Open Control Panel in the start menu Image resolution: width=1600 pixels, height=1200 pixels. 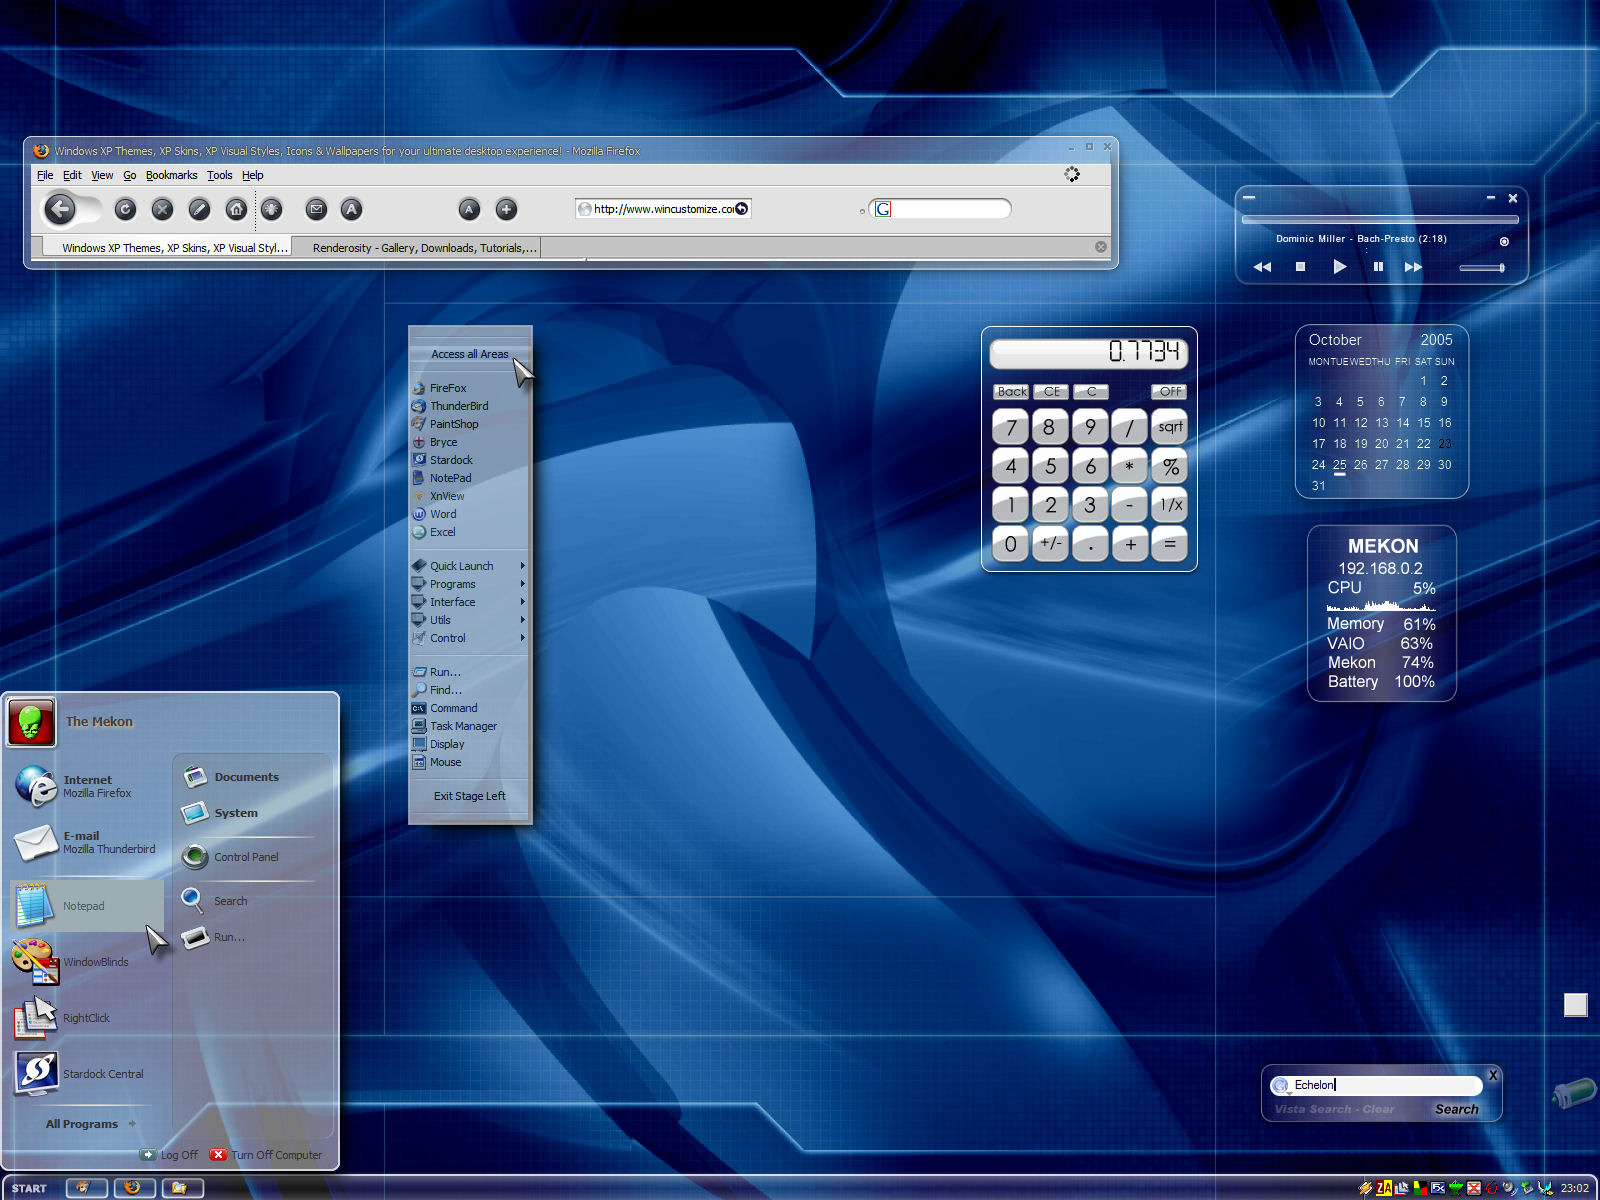pos(247,857)
